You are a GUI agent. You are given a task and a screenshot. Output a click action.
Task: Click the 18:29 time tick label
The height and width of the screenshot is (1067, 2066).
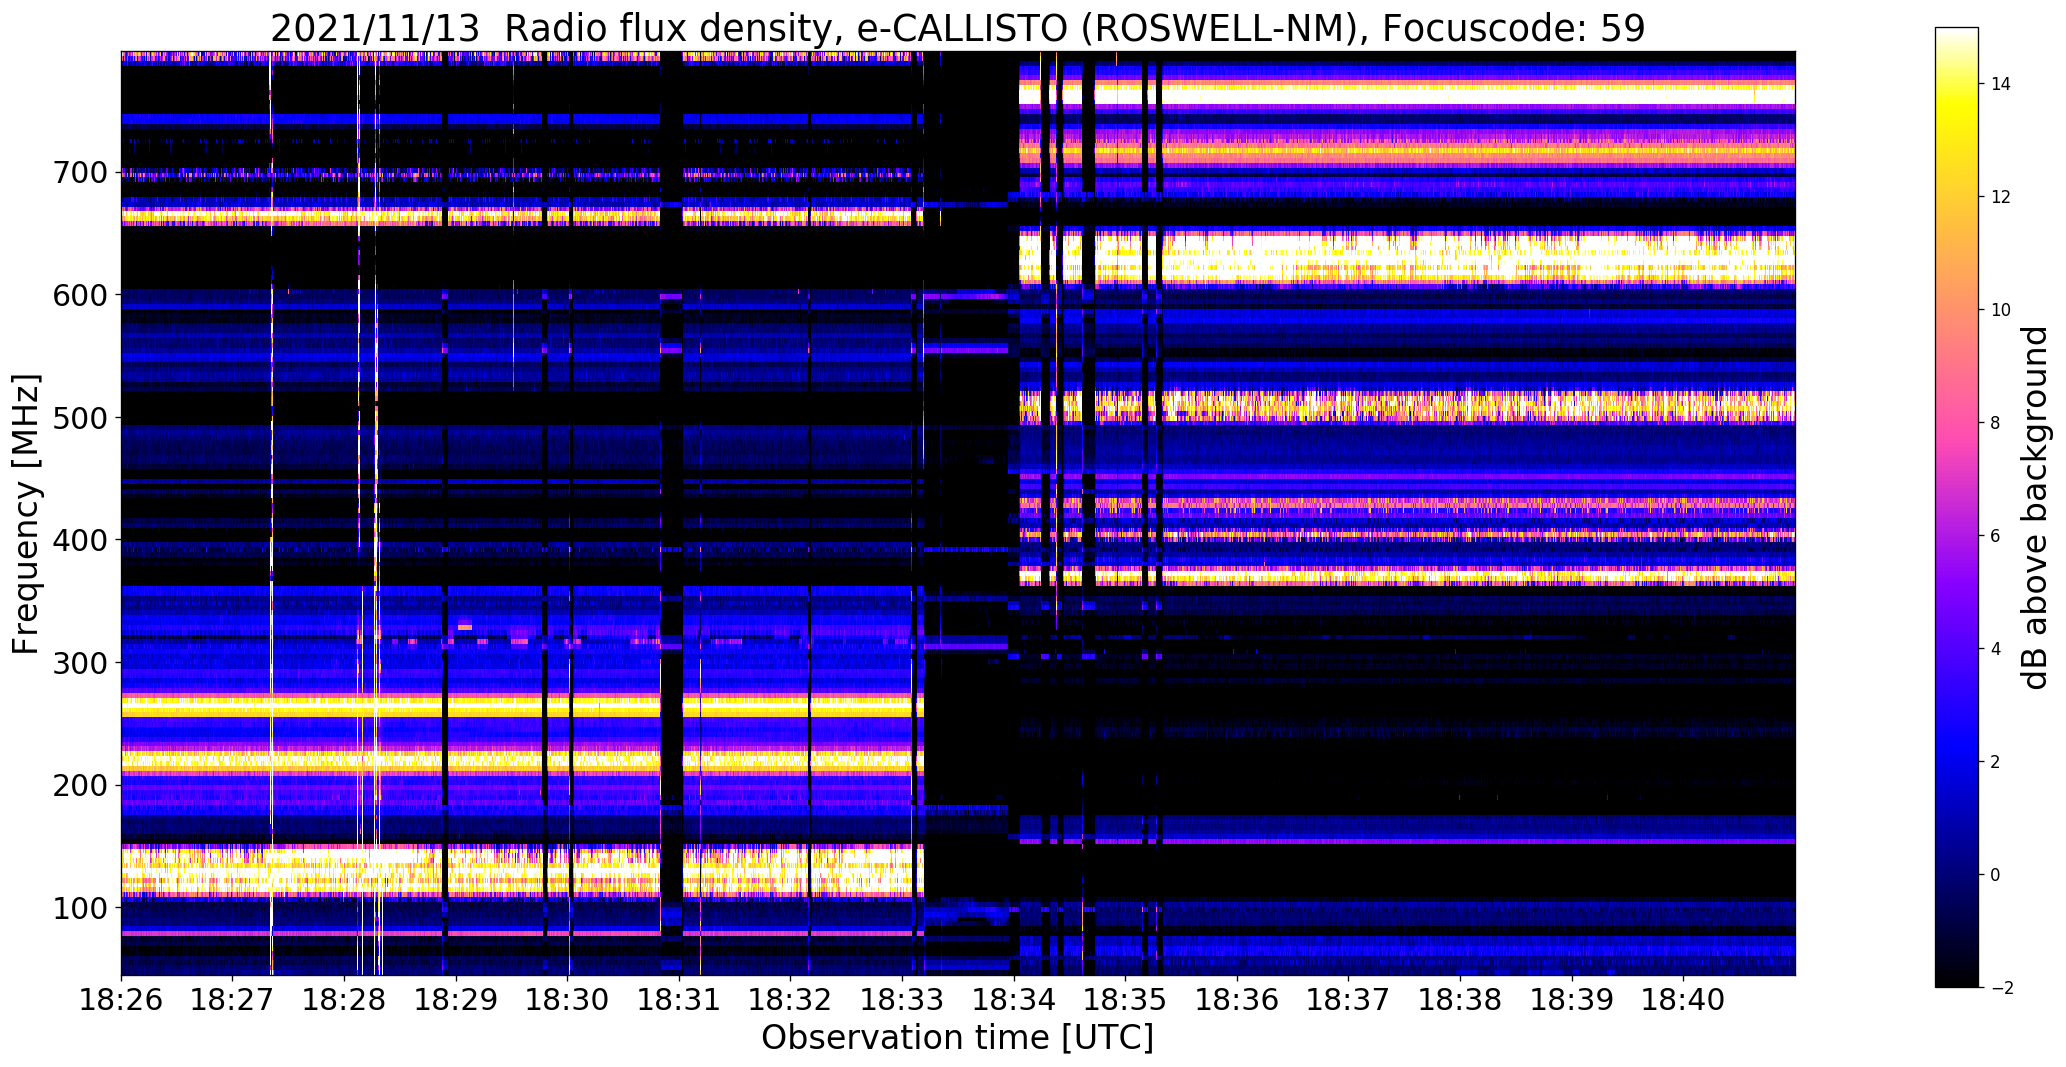[456, 1001]
